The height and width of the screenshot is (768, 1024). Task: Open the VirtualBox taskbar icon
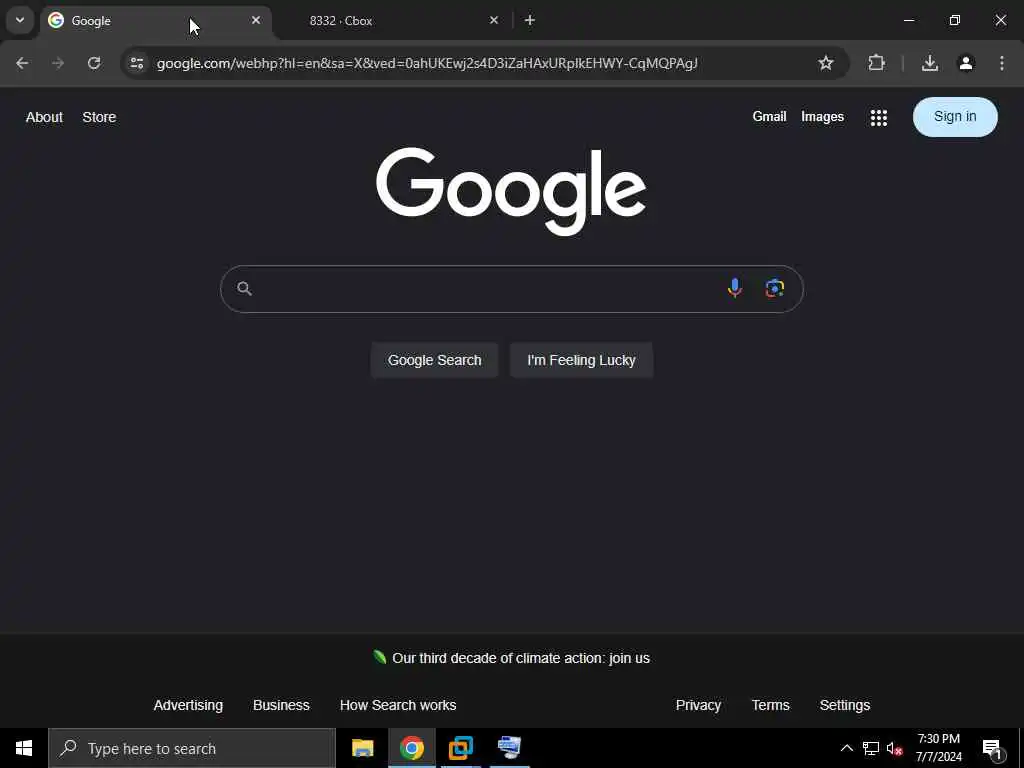(x=460, y=748)
